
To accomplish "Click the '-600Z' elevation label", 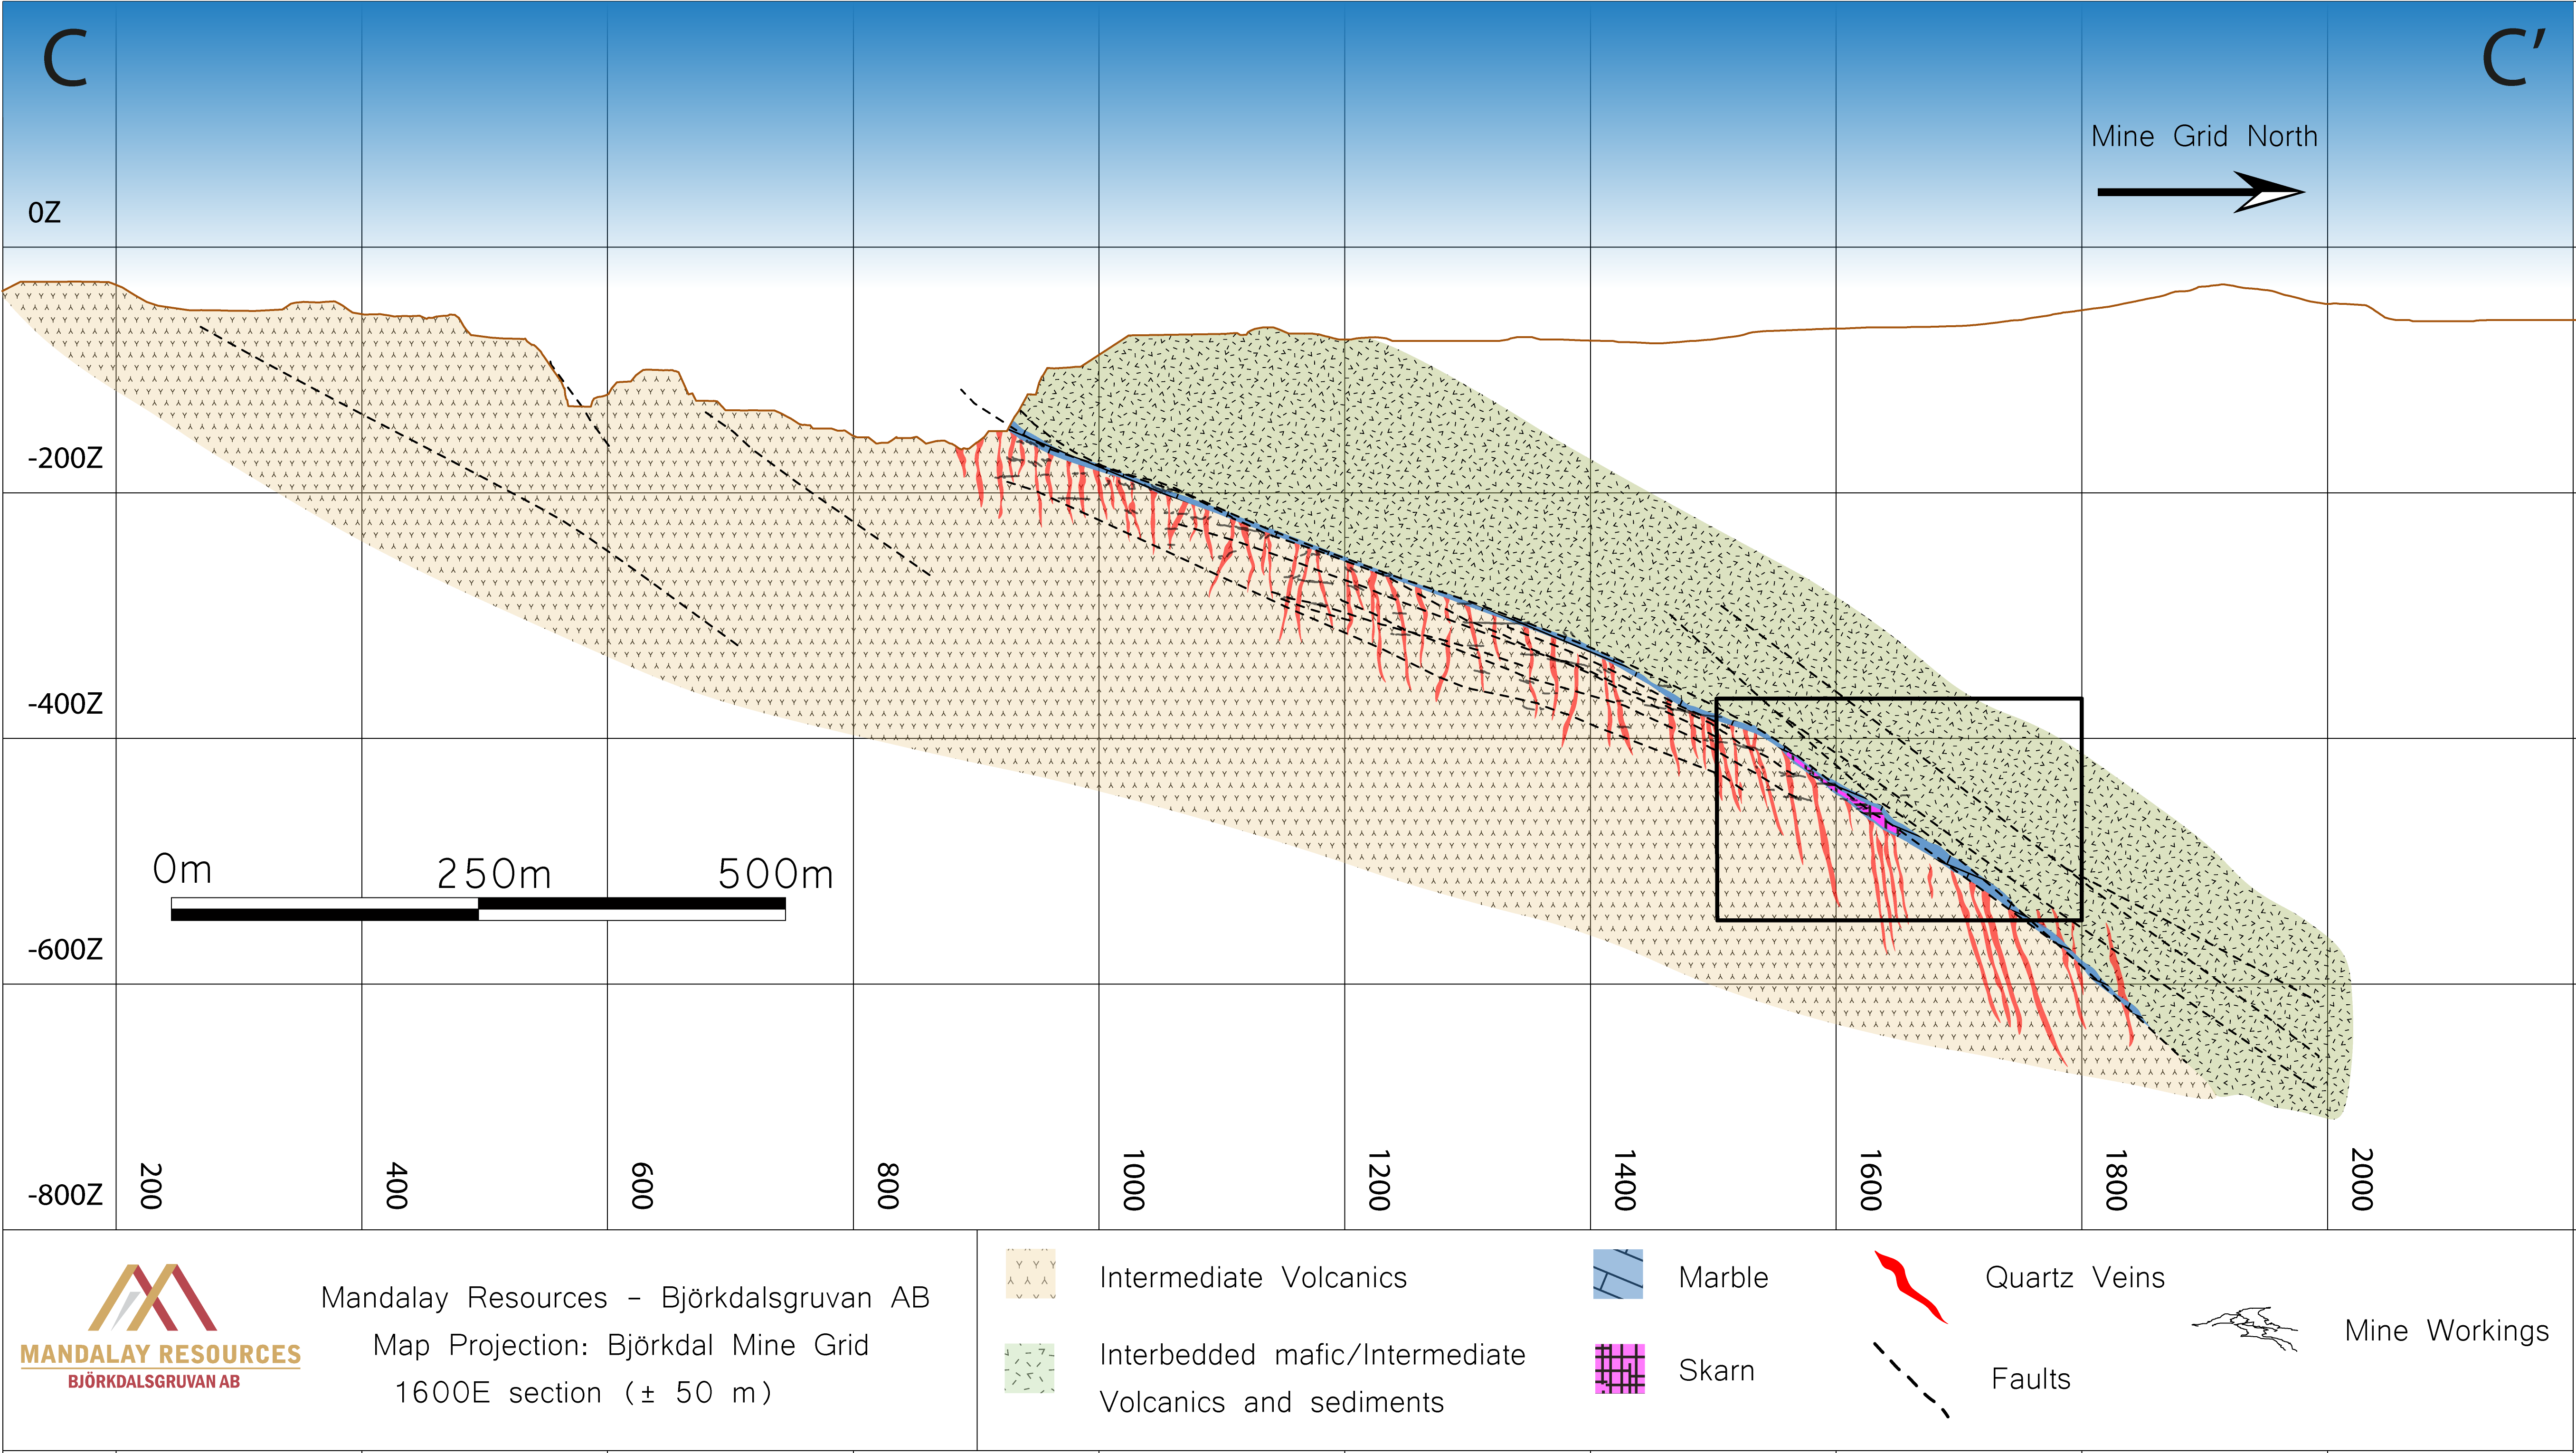I will pos(65,949).
